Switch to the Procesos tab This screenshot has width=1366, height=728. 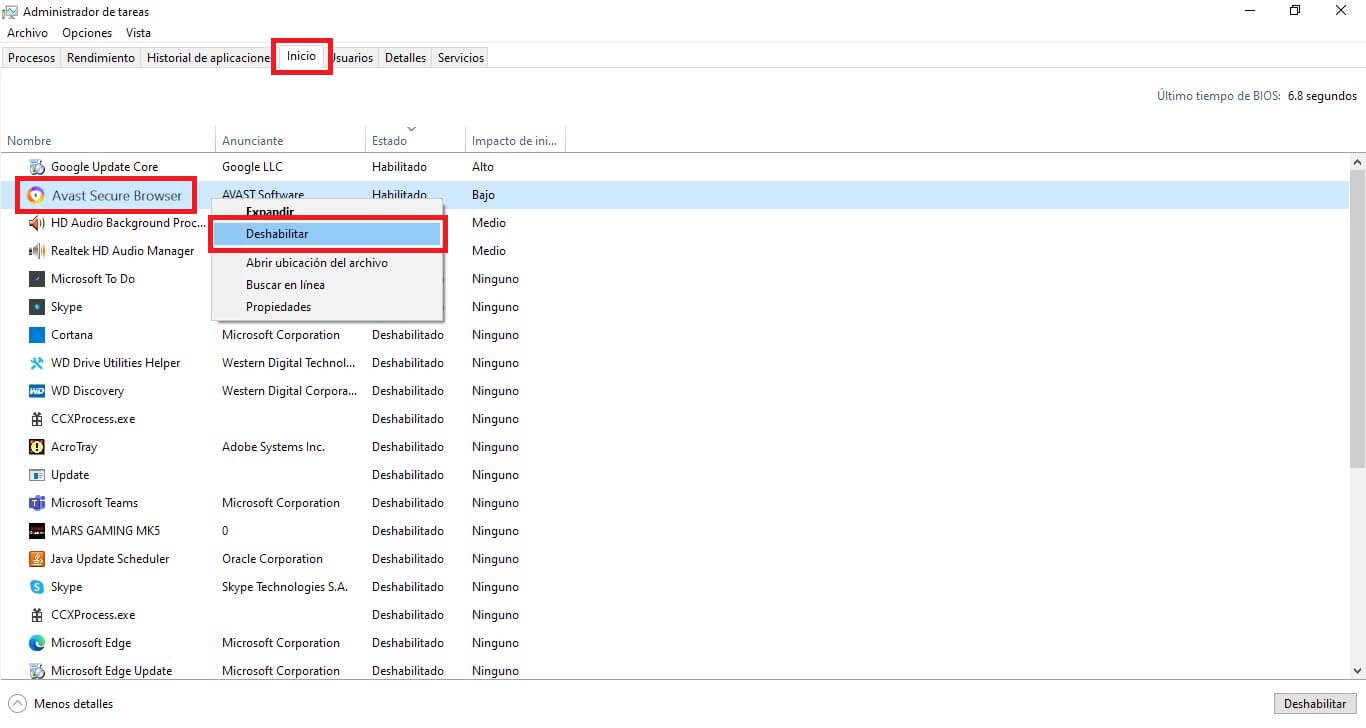pyautogui.click(x=31, y=58)
